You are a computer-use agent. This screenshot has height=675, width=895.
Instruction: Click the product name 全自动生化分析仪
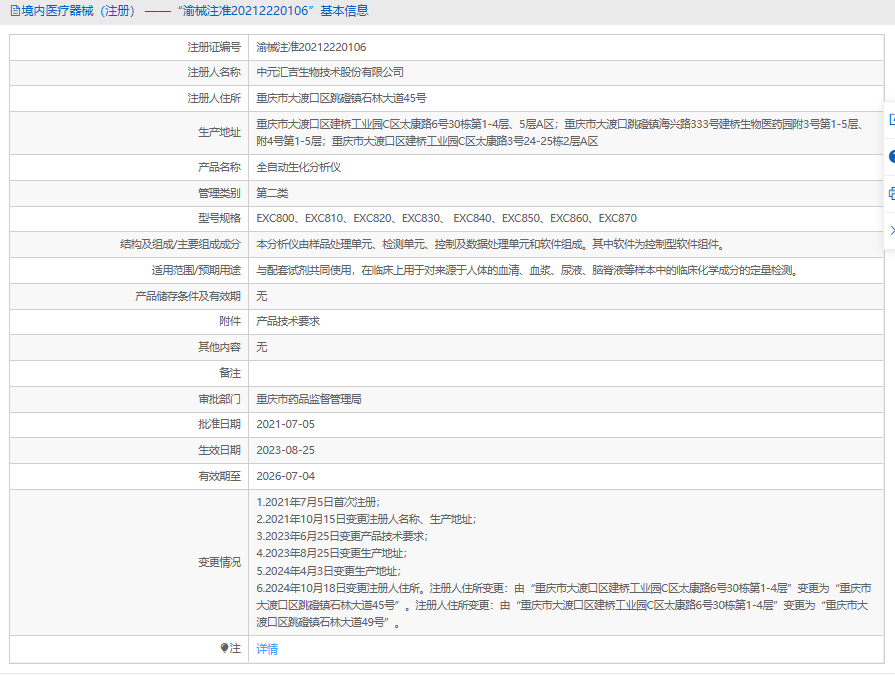(x=299, y=167)
